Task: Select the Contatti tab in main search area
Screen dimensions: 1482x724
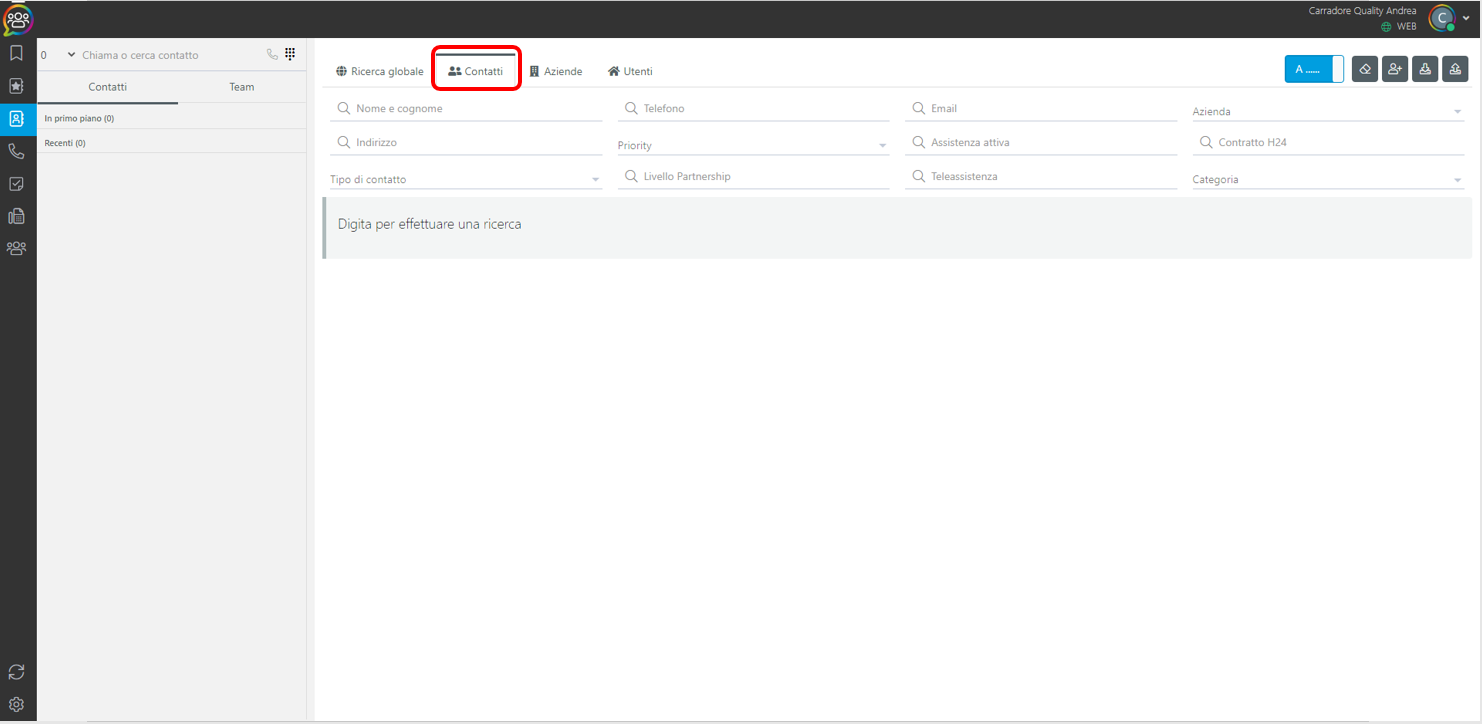Action: (476, 72)
